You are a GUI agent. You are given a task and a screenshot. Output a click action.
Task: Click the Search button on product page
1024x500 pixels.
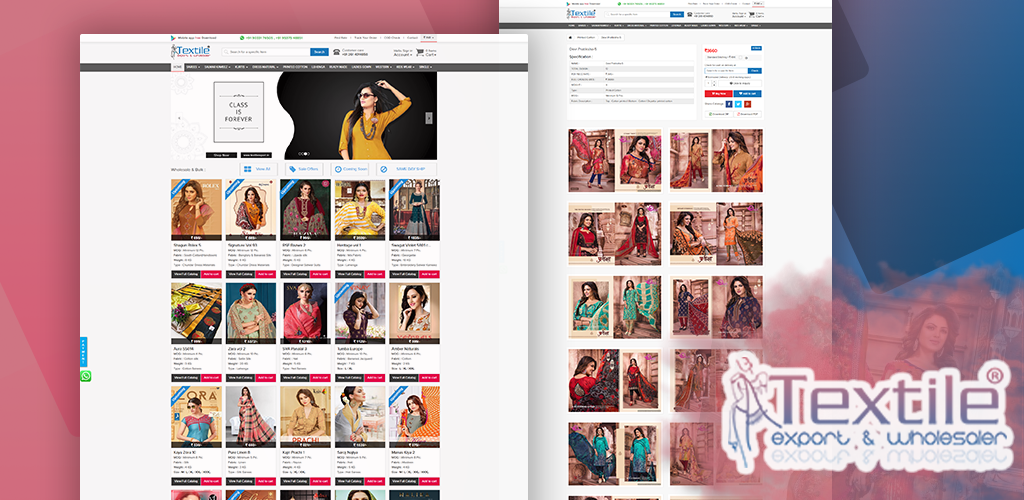click(x=677, y=14)
